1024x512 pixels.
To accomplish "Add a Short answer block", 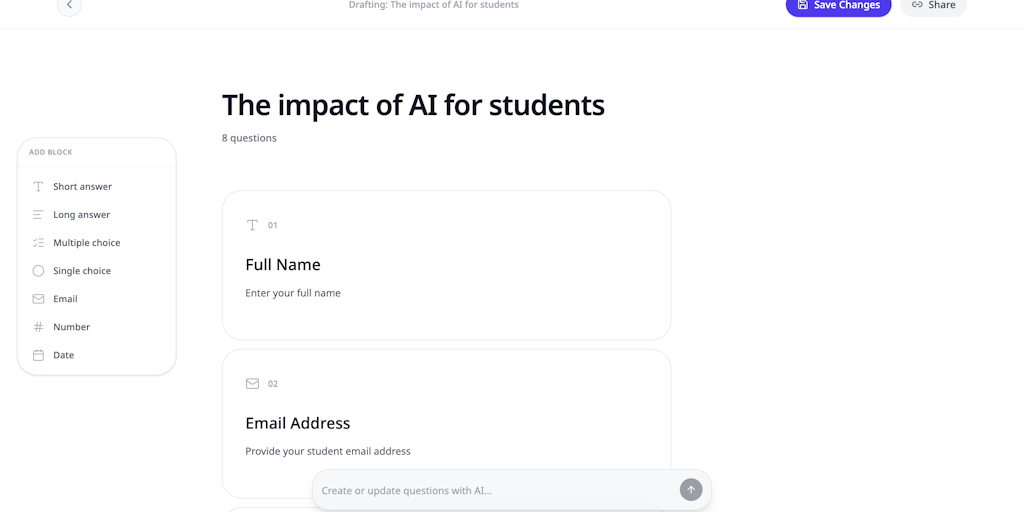I will [x=82, y=187].
